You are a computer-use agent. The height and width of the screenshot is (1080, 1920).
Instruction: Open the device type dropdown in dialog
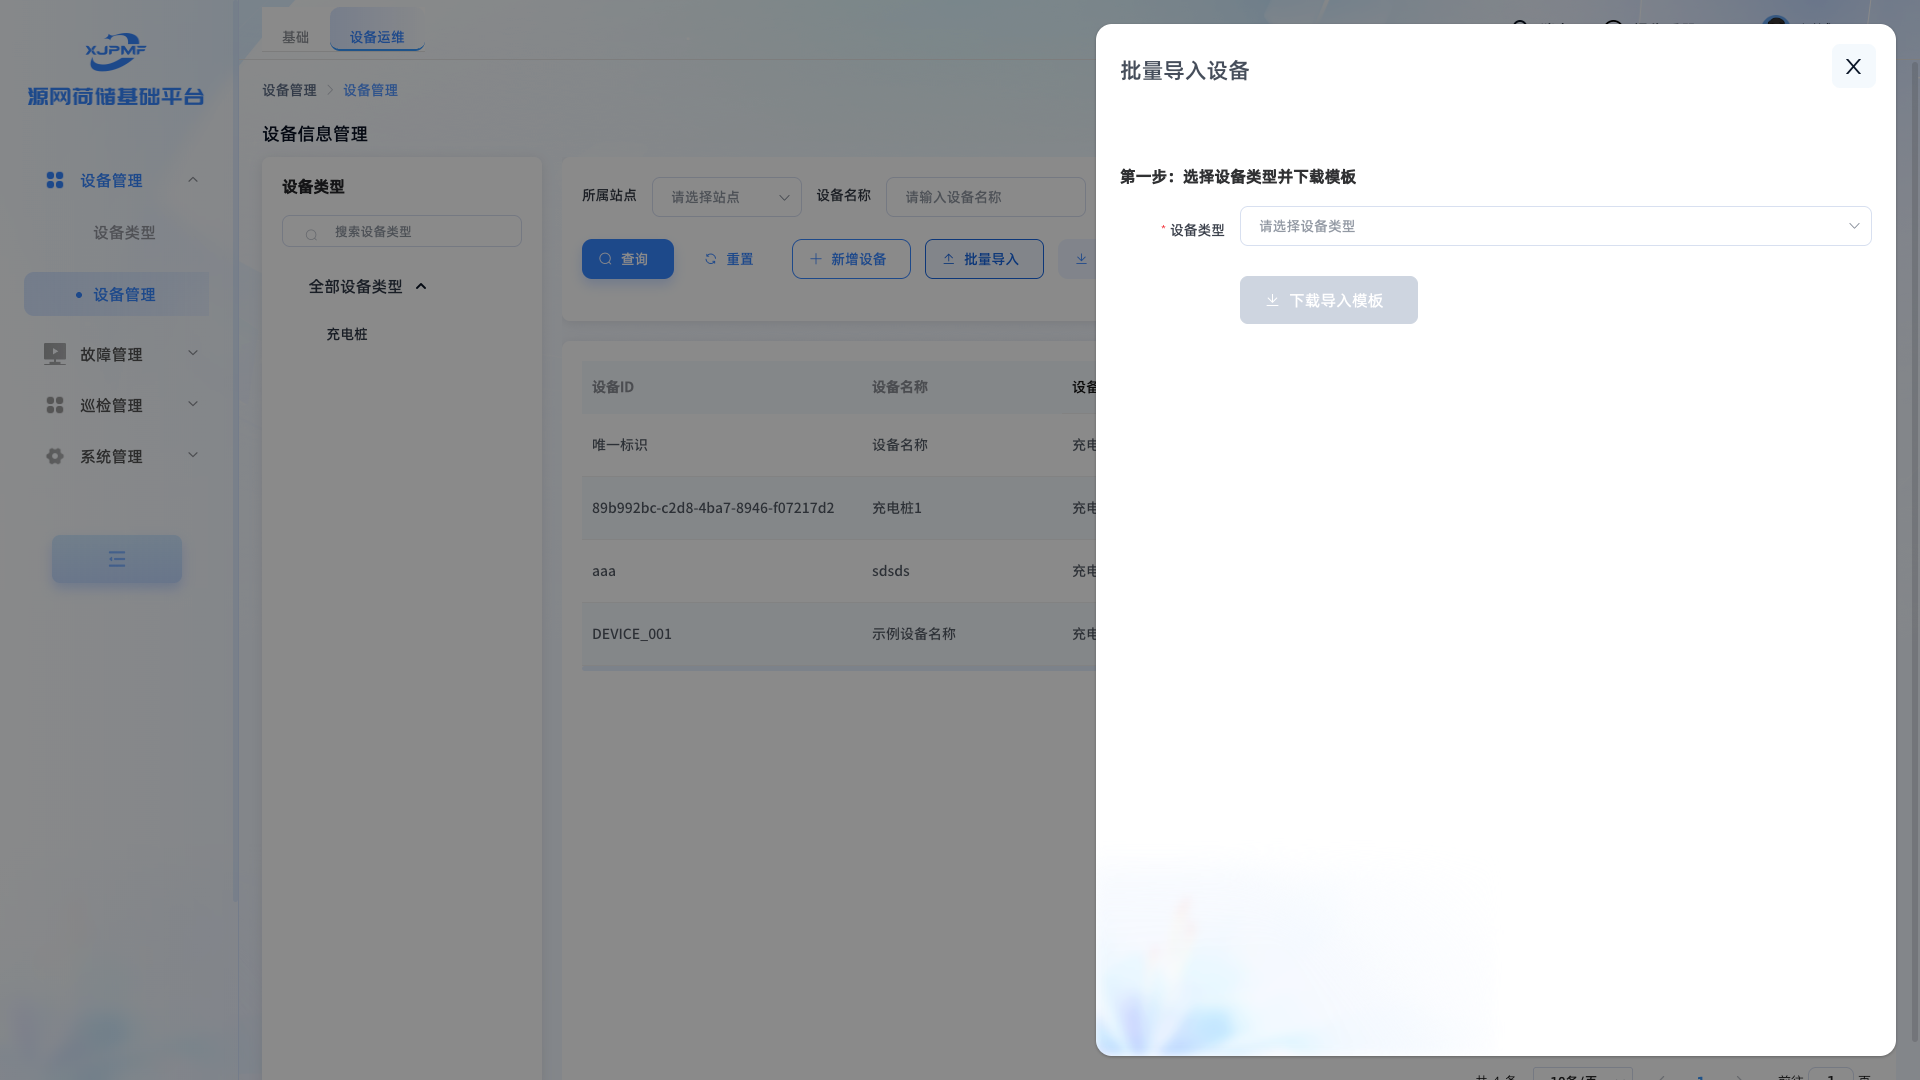pos(1555,226)
